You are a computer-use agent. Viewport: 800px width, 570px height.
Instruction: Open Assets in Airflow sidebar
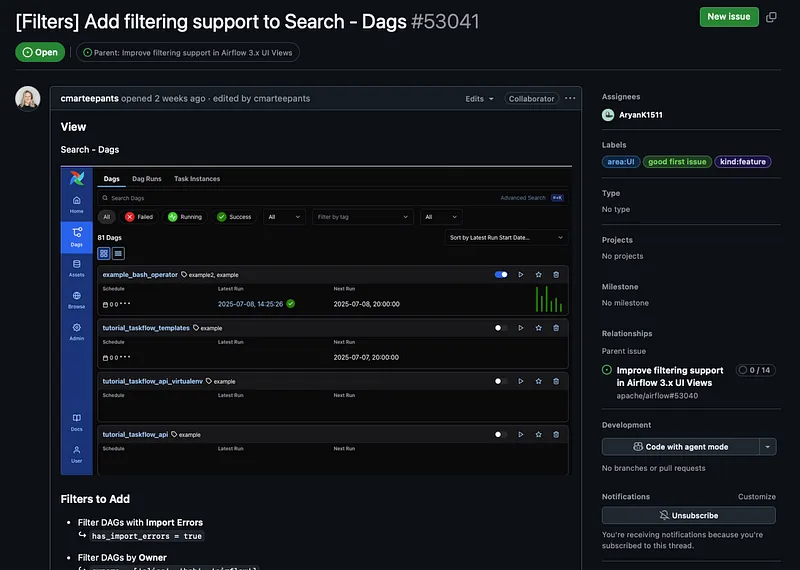point(77,268)
